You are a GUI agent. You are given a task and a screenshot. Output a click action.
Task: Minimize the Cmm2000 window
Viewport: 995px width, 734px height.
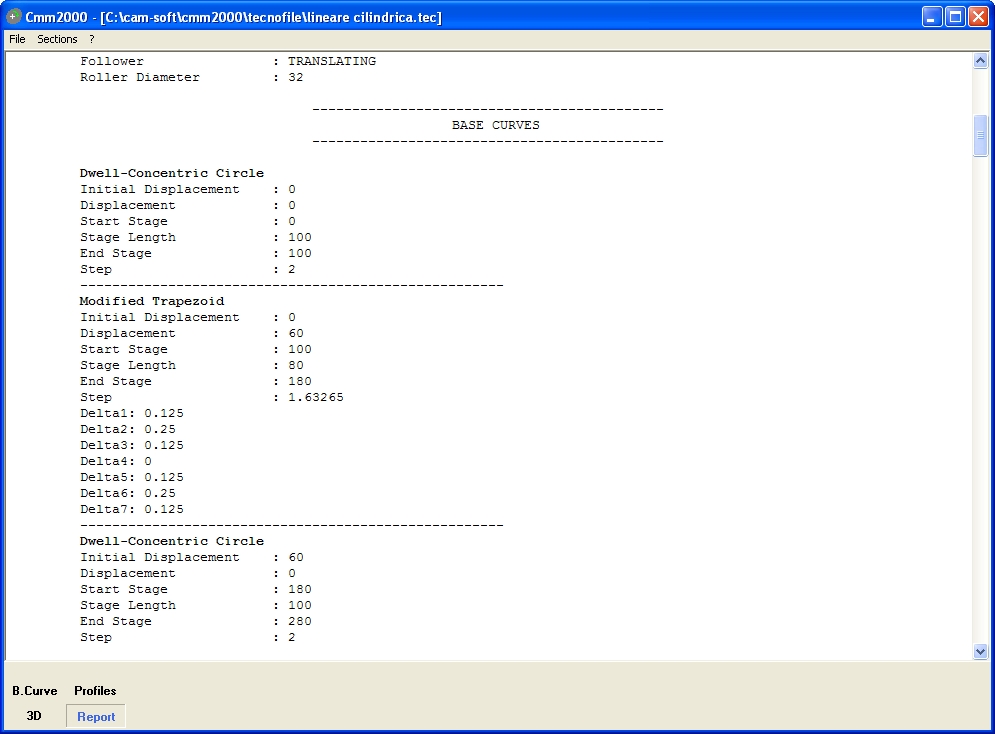pyautogui.click(x=931, y=17)
